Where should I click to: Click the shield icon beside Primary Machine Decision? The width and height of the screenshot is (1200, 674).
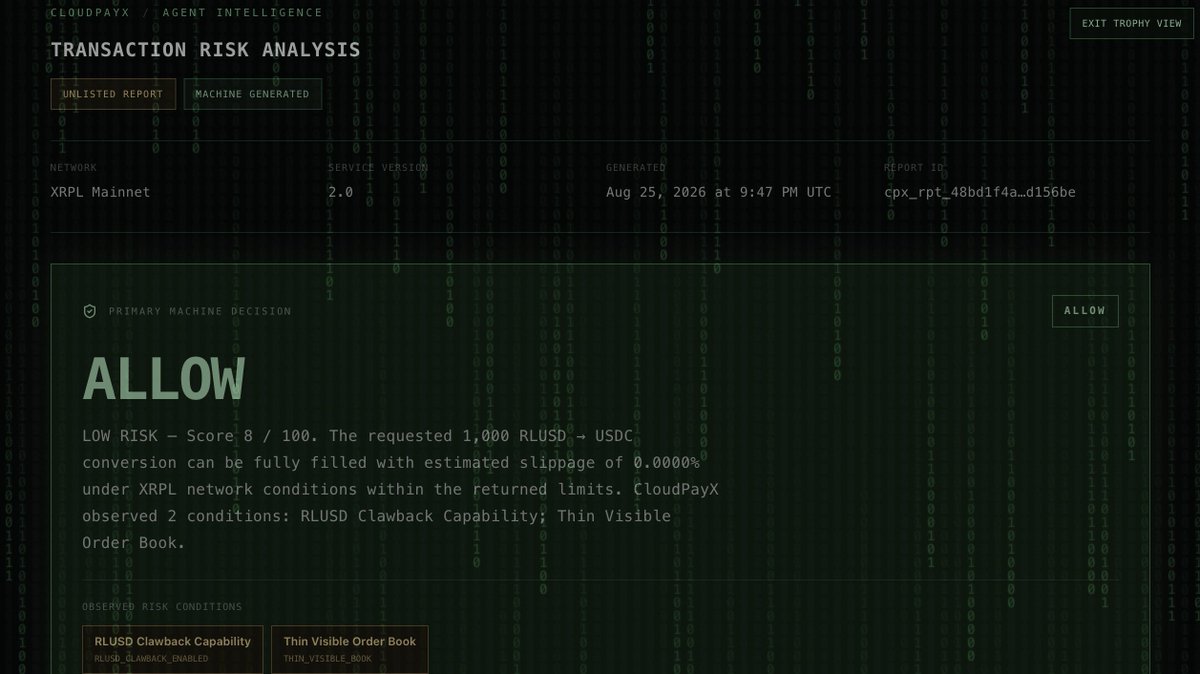pyautogui.click(x=90, y=311)
